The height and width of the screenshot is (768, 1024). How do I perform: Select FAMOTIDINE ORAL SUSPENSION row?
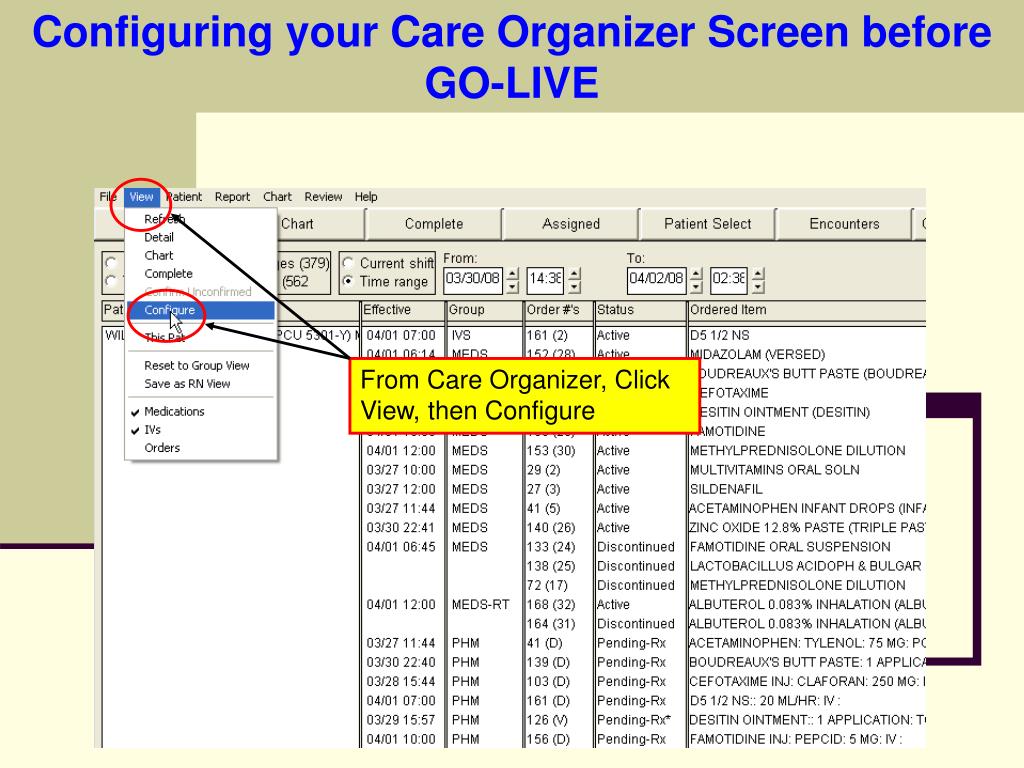coord(645,547)
